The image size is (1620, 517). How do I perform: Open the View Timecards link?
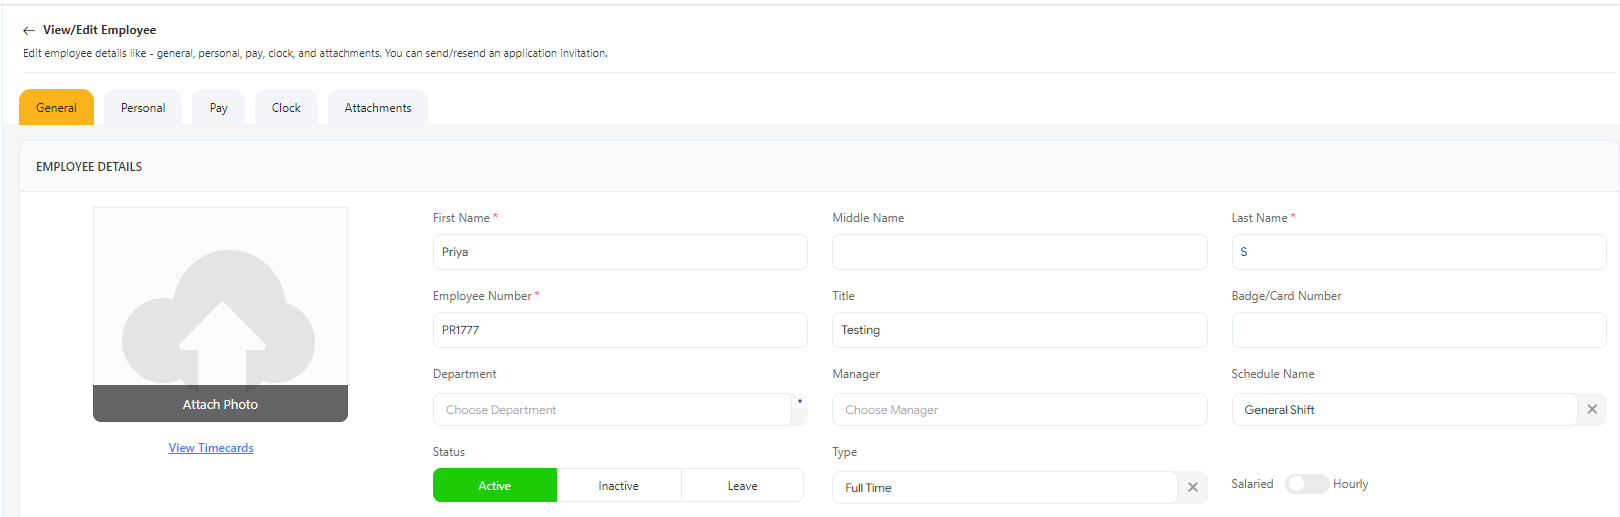click(x=211, y=448)
